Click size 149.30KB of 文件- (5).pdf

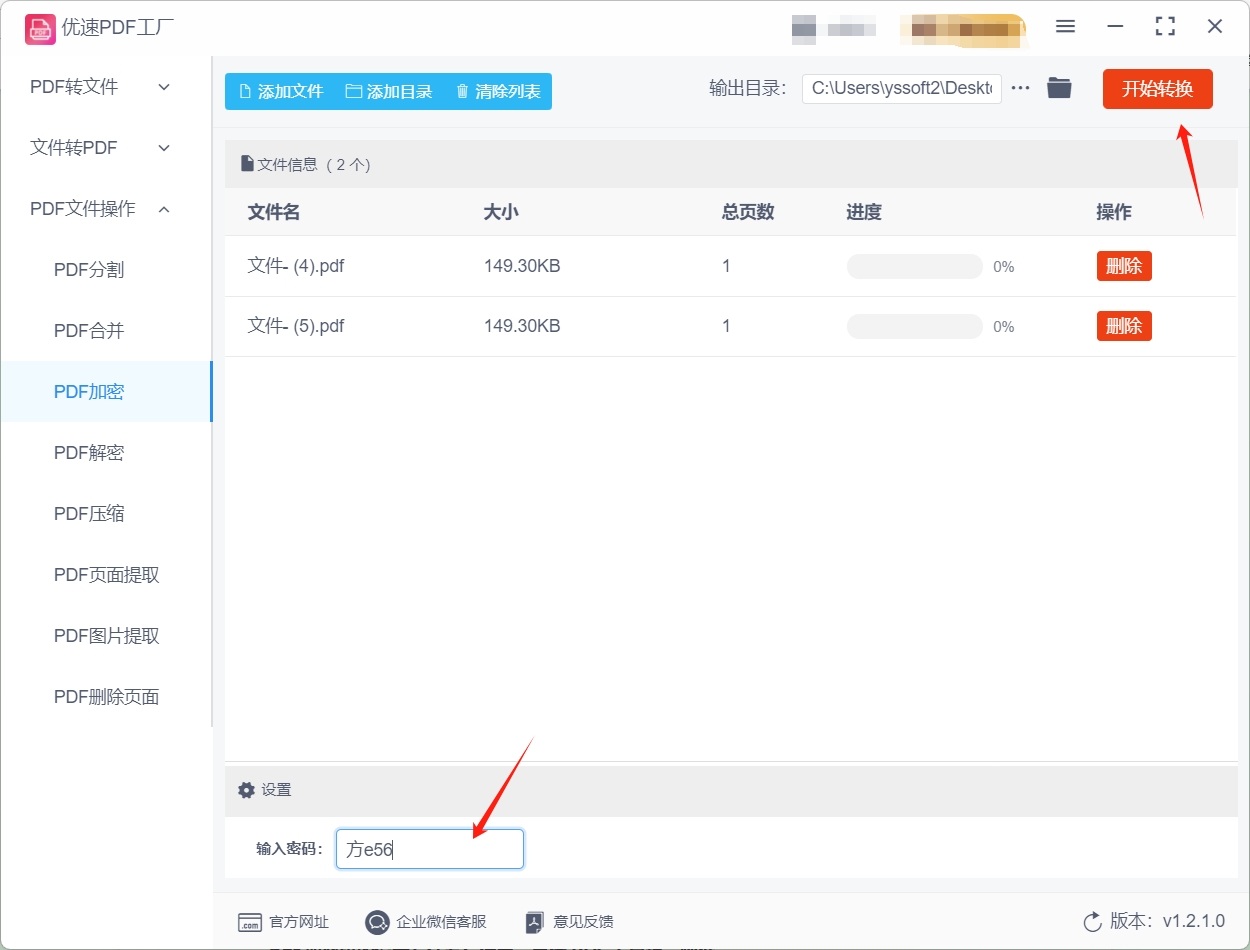click(x=522, y=326)
